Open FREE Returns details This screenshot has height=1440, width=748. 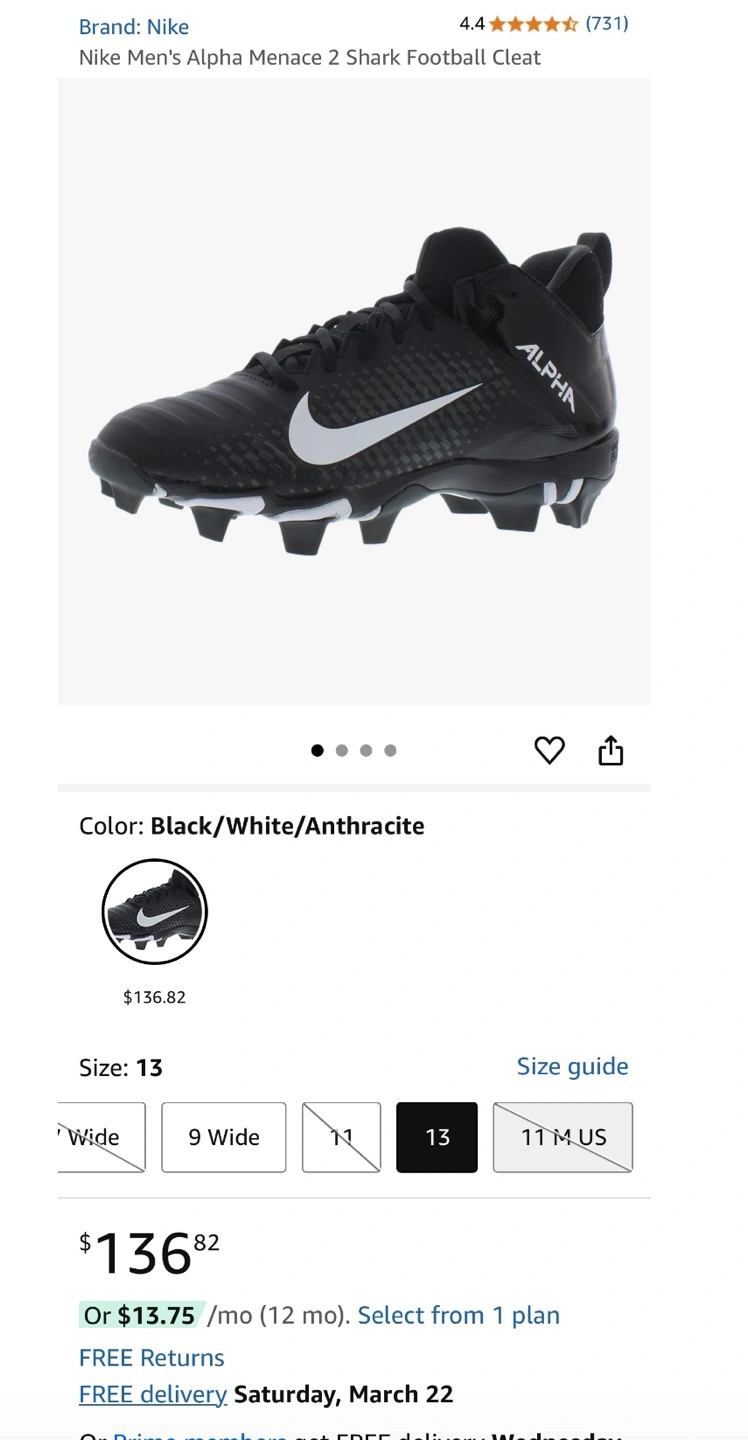coord(152,1358)
